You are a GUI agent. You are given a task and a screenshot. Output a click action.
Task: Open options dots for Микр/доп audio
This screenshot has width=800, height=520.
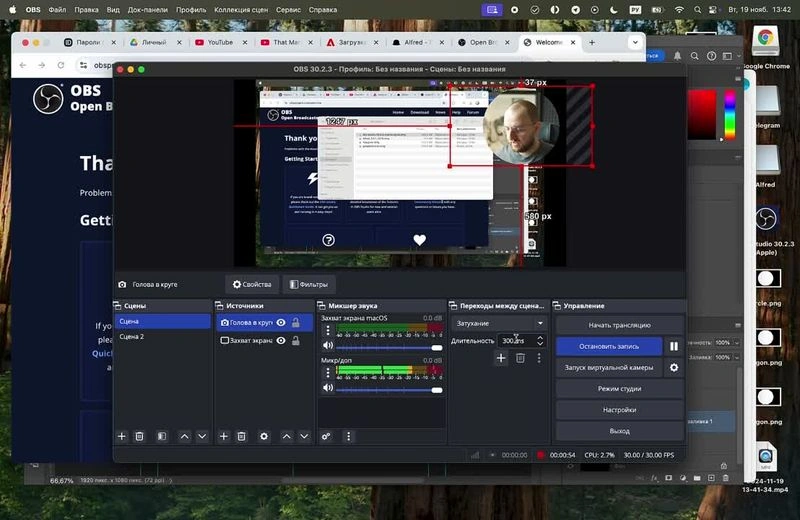[x=328, y=373]
